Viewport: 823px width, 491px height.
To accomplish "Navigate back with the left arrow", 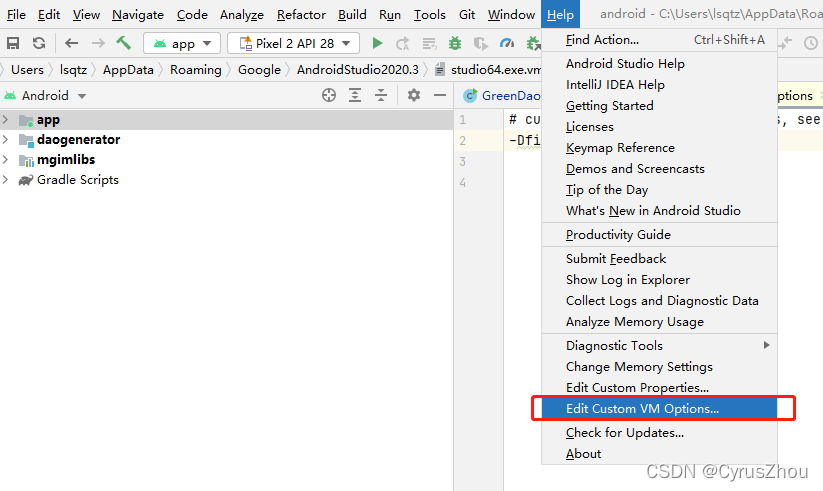I will [x=71, y=43].
